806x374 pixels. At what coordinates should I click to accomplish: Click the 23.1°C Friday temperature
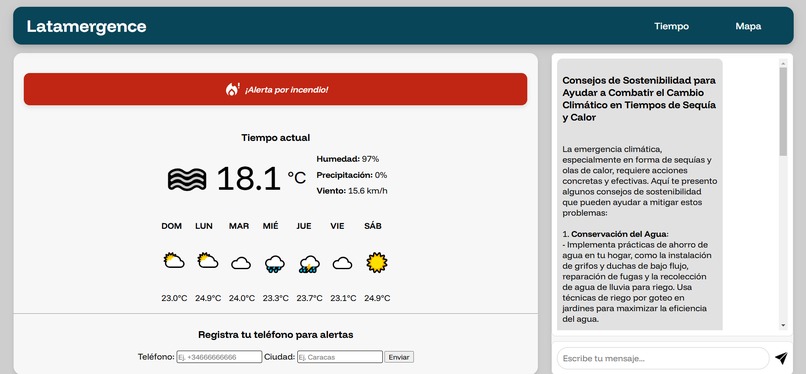[343, 298]
